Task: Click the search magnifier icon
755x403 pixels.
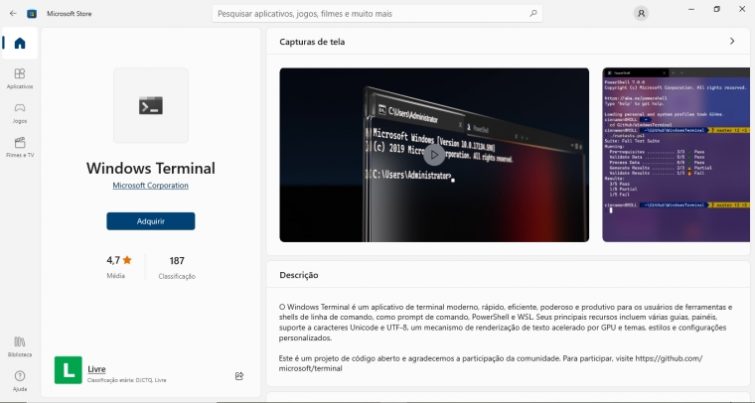Action: pyautogui.click(x=533, y=13)
